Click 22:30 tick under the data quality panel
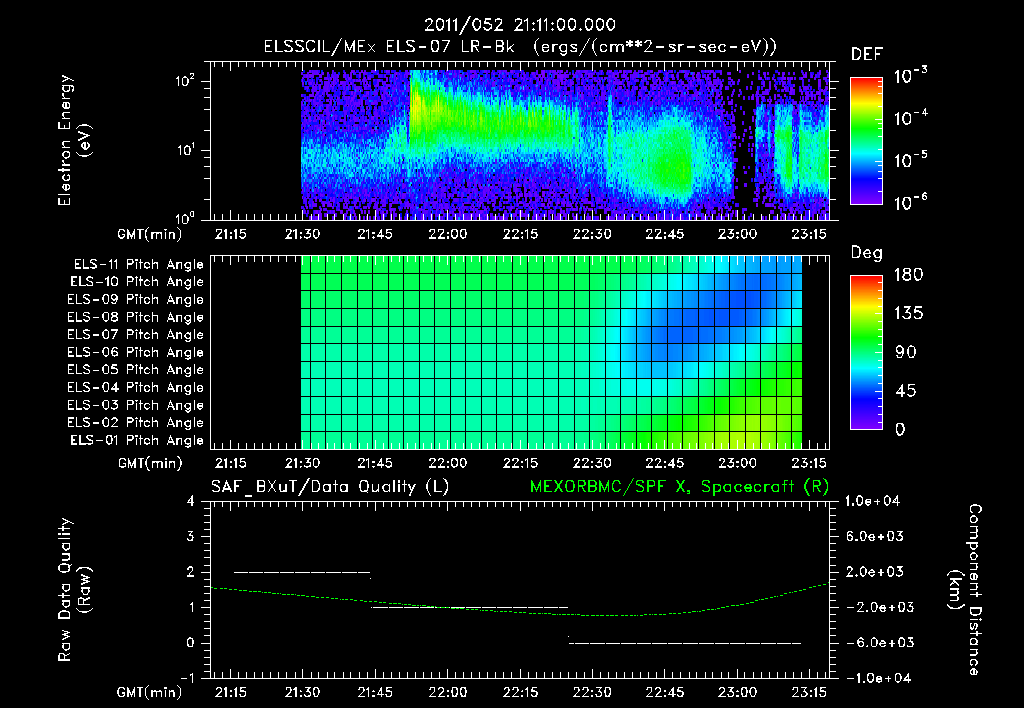1024x708 pixels. coord(592,692)
